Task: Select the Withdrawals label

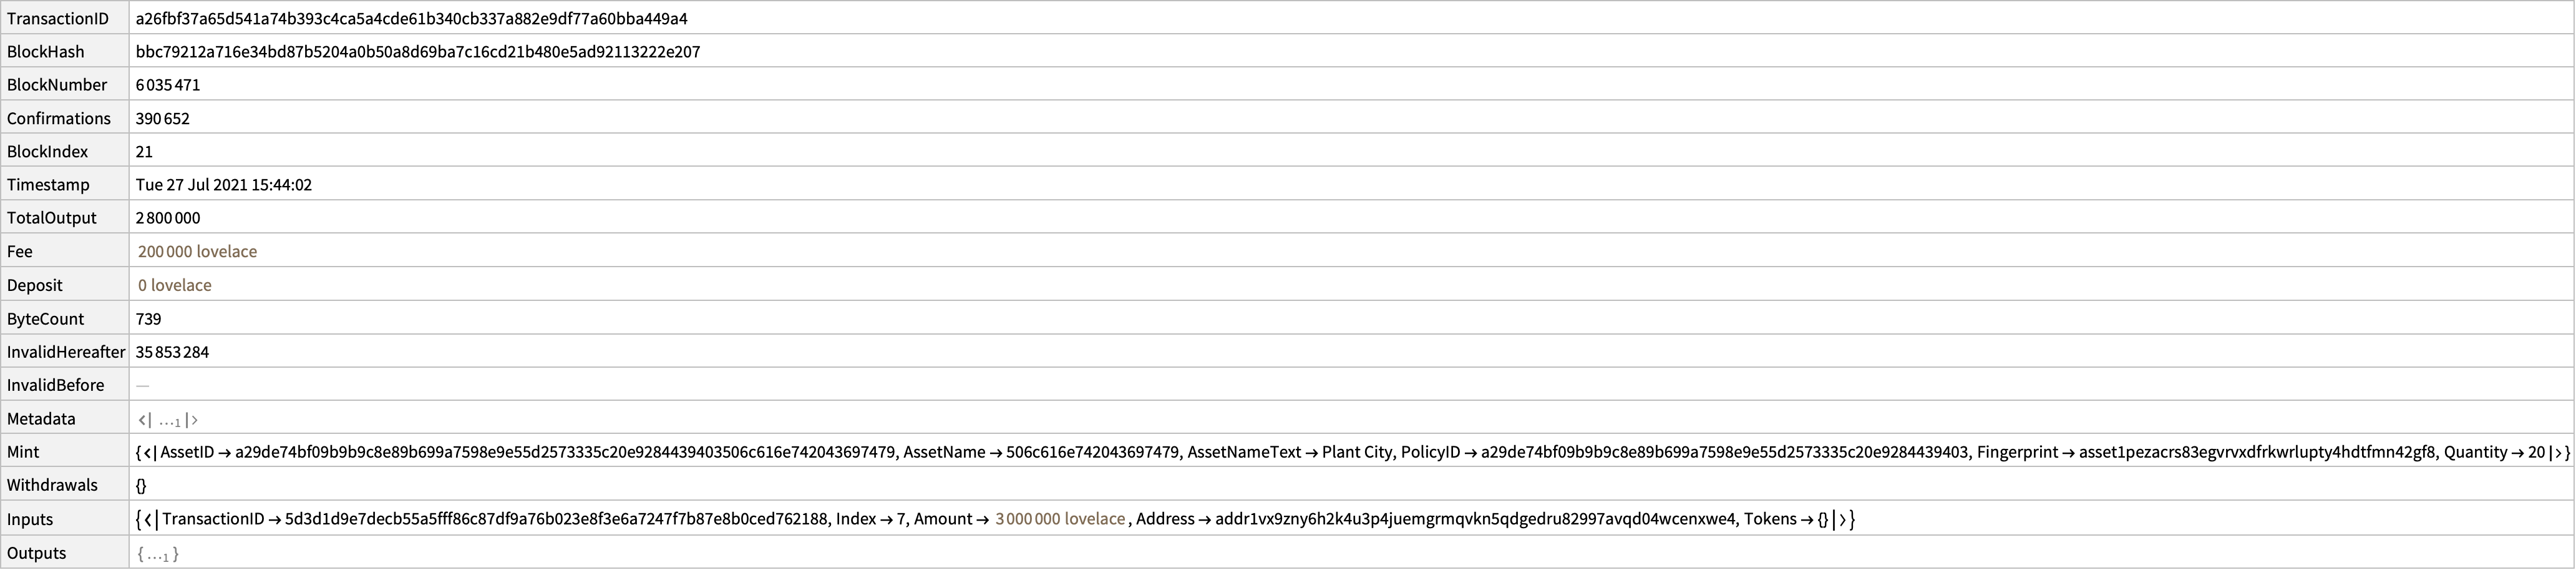Action: pos(53,485)
